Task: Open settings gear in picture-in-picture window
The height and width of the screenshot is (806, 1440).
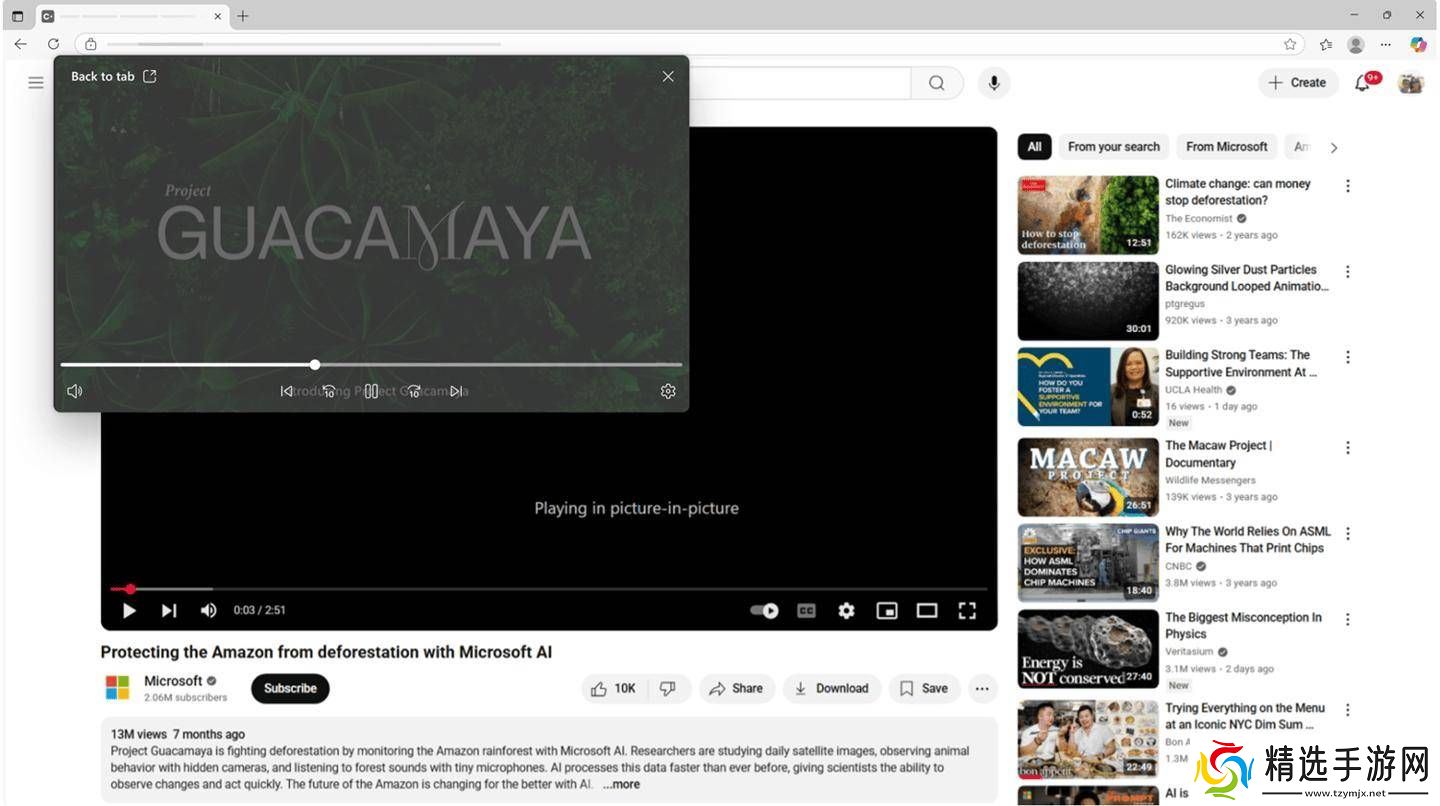Action: coord(668,391)
